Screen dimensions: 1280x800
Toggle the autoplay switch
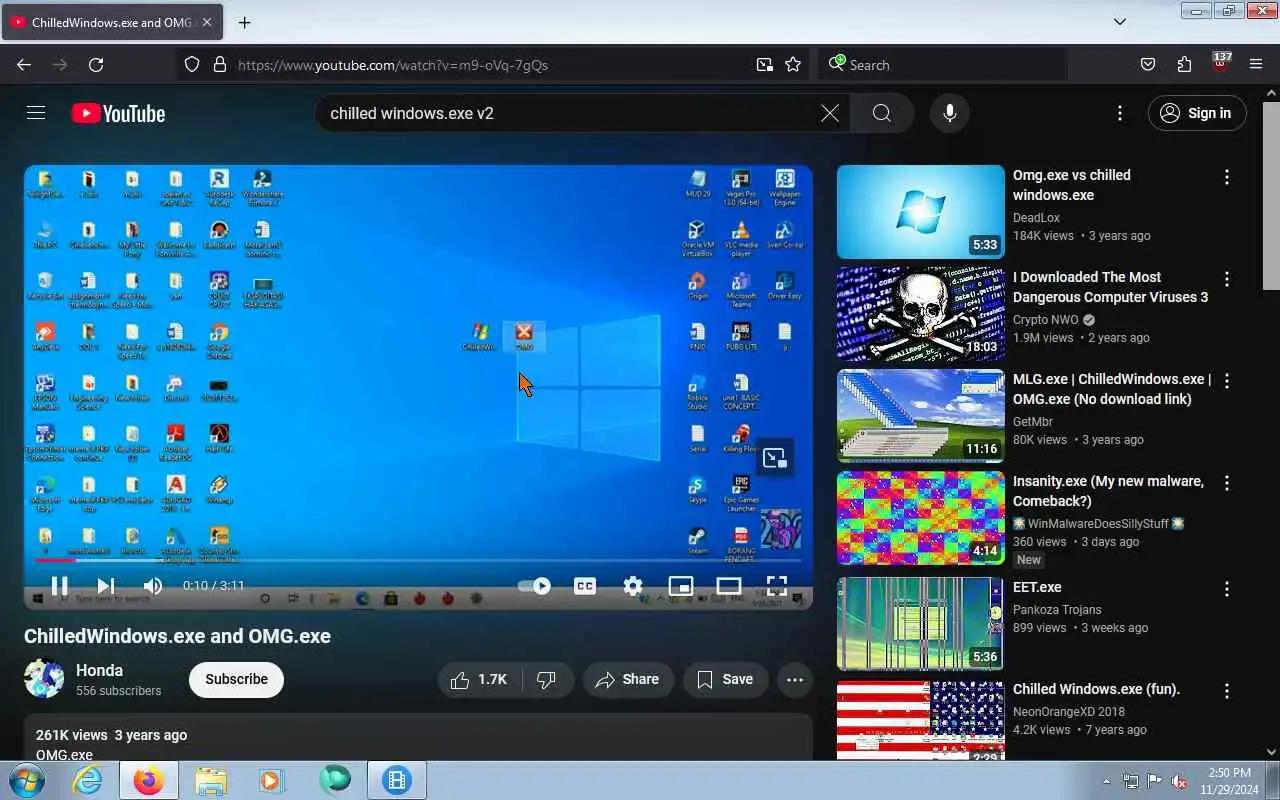pos(534,586)
